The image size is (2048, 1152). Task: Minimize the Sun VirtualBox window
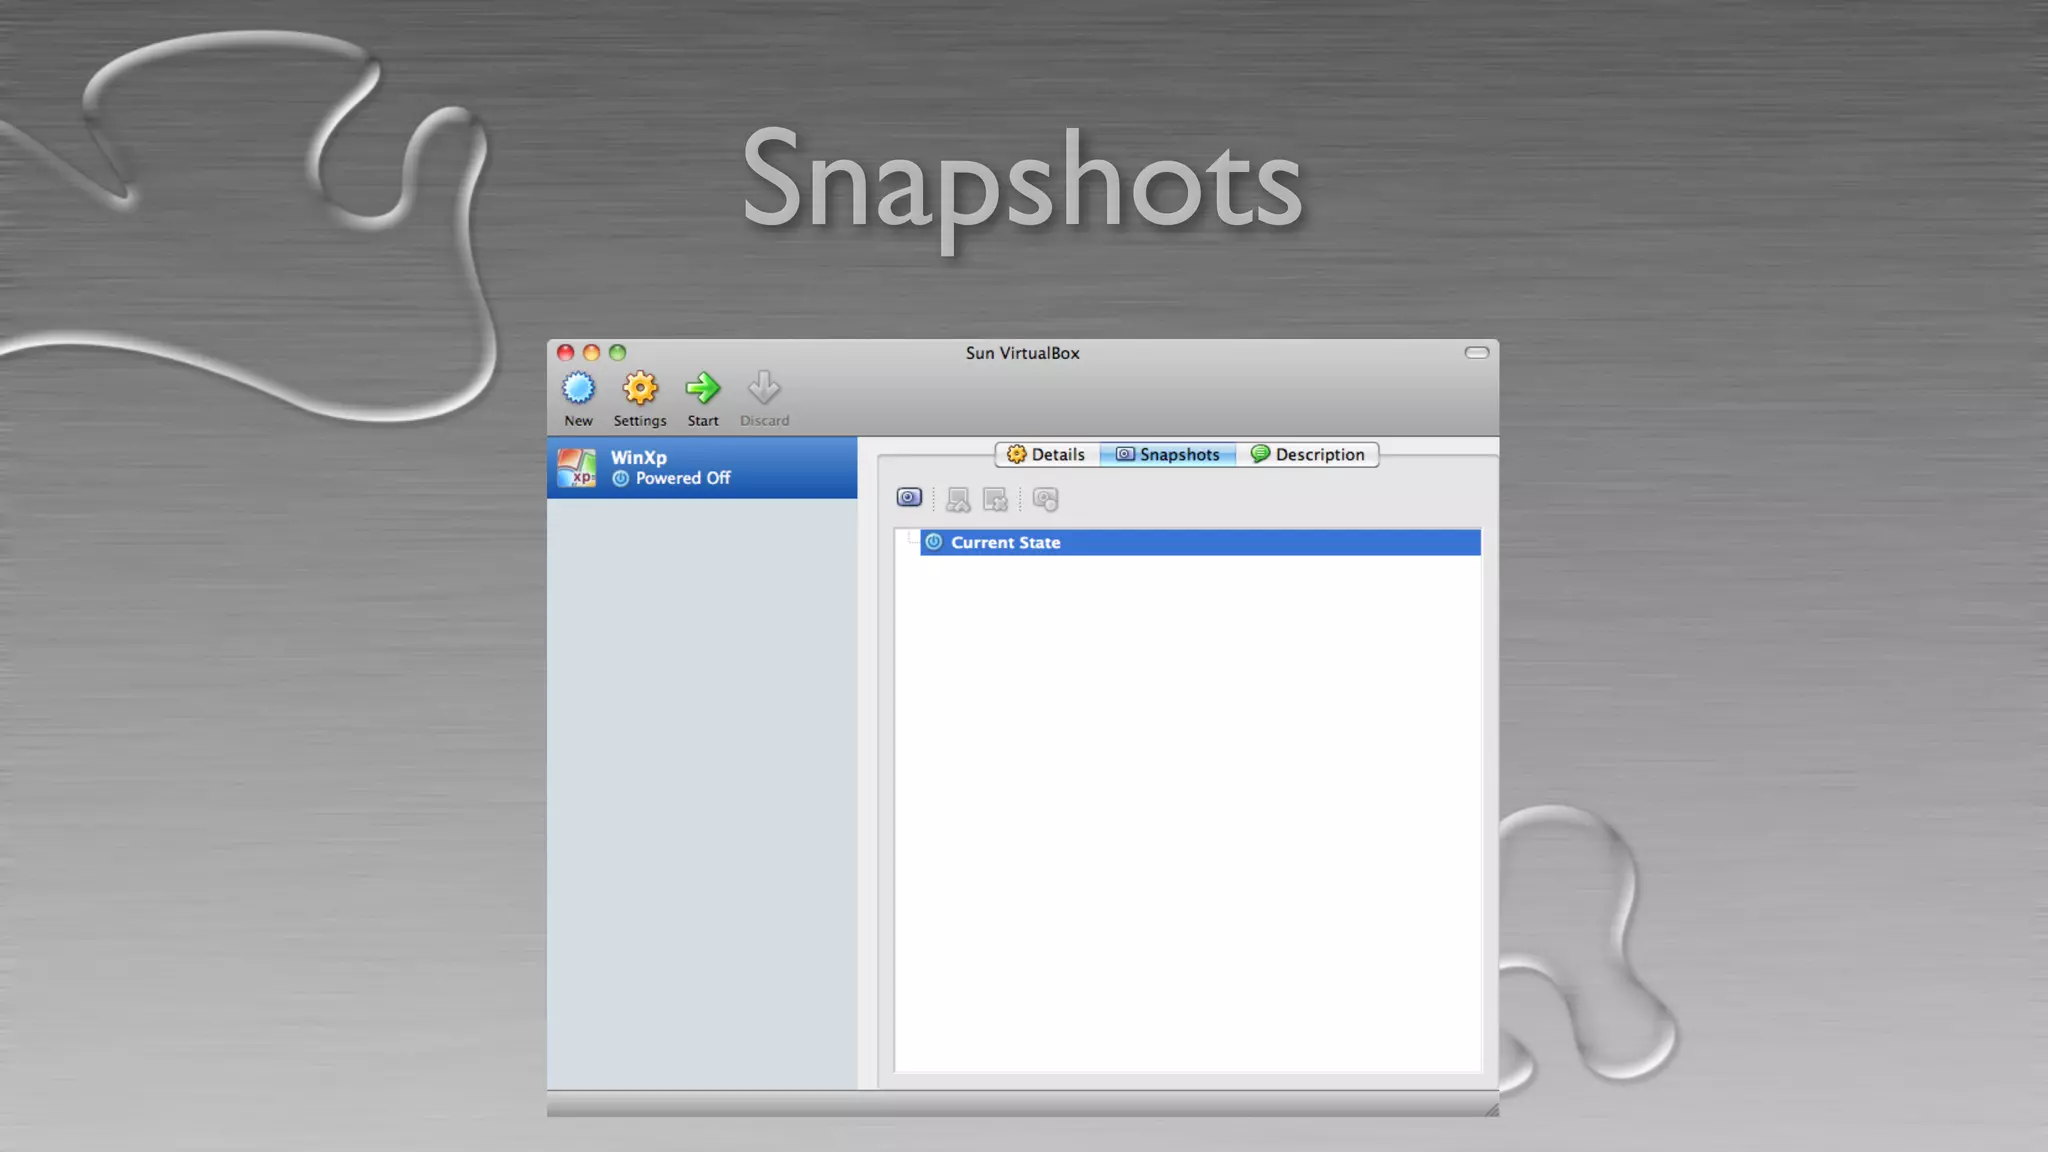591,352
